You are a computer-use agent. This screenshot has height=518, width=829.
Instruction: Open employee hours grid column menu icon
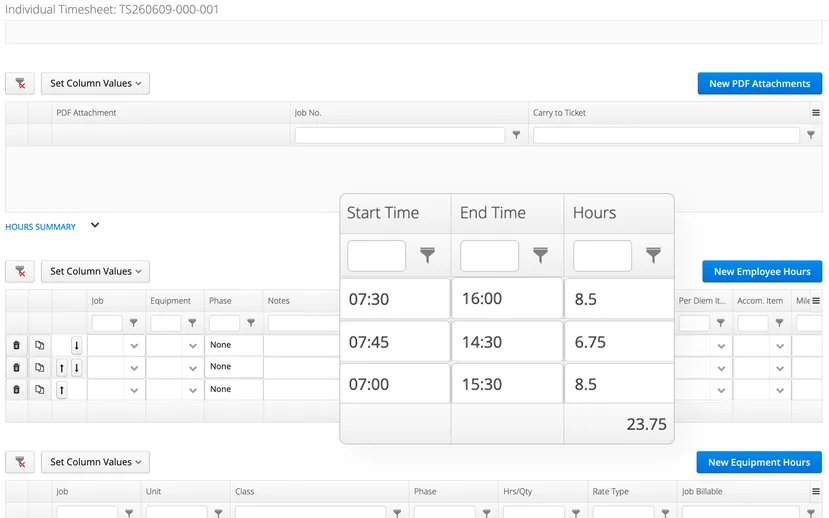[x=816, y=301]
